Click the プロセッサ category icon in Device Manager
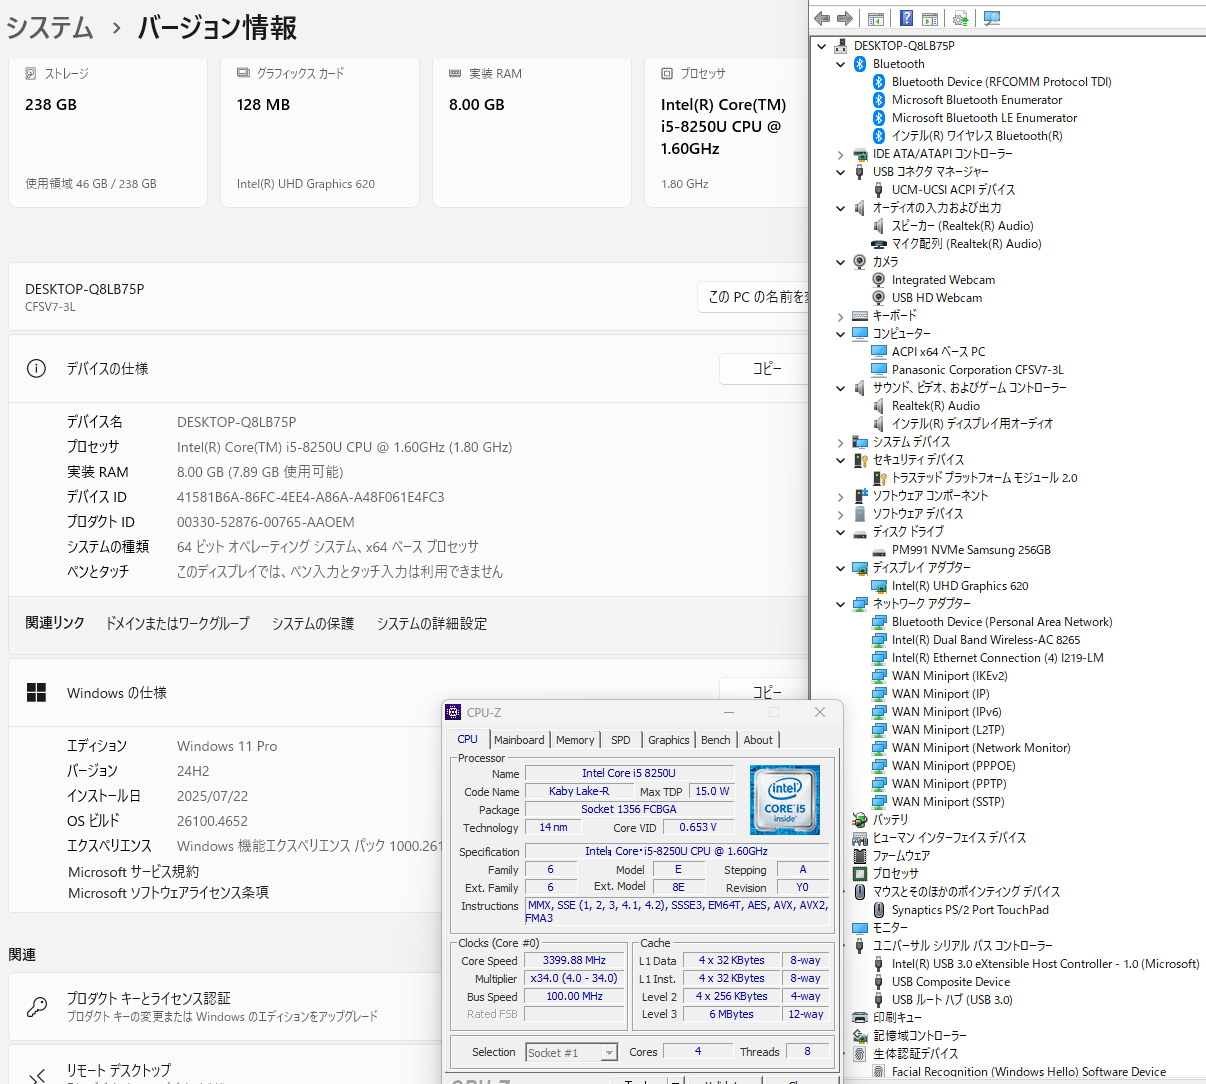 pos(859,874)
